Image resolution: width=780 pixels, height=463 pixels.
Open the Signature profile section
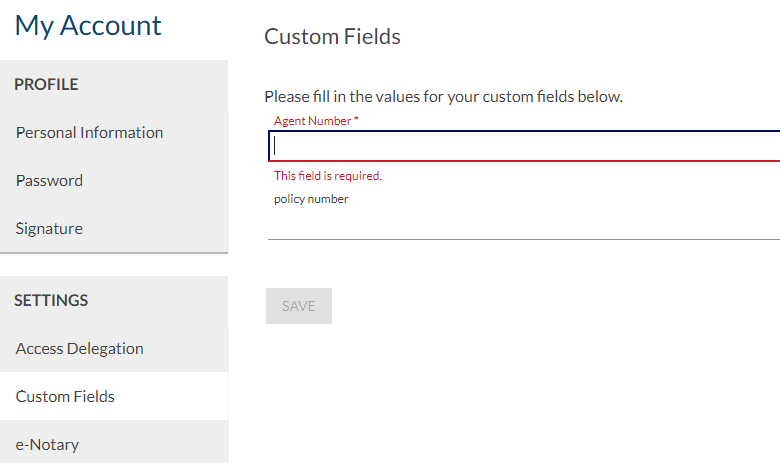coord(114,228)
